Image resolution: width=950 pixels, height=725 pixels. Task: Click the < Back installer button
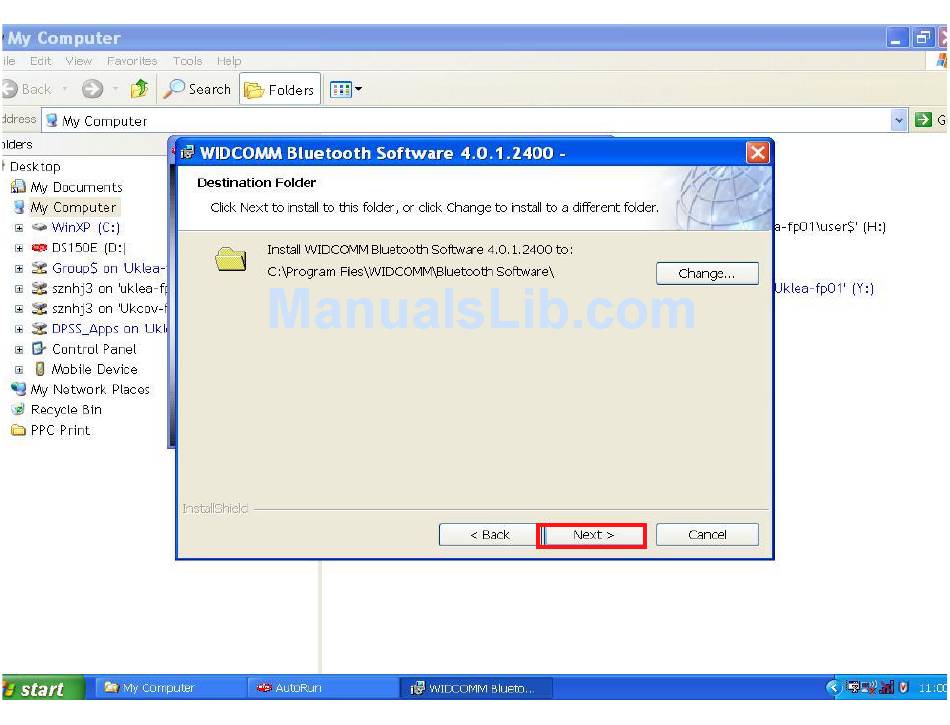point(490,535)
